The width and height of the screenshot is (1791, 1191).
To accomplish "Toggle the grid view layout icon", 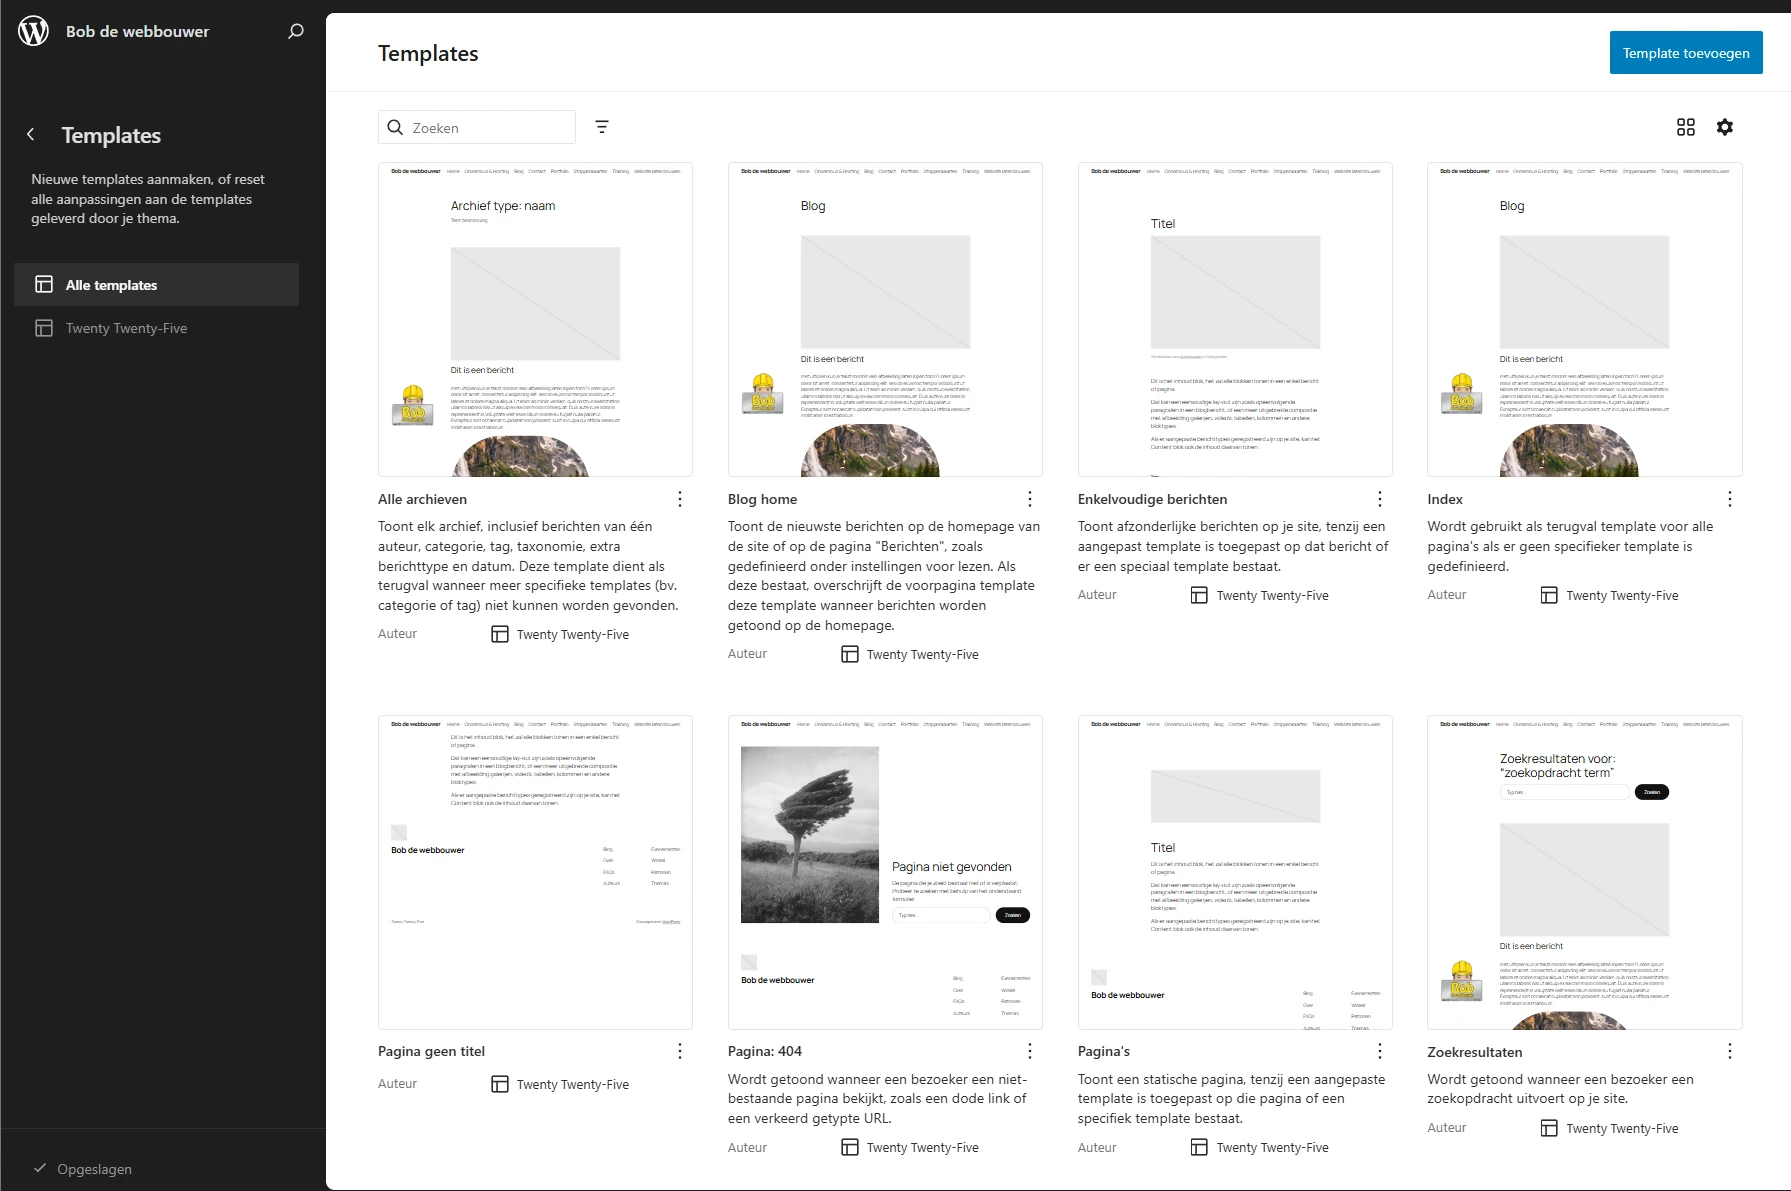I will point(1687,127).
